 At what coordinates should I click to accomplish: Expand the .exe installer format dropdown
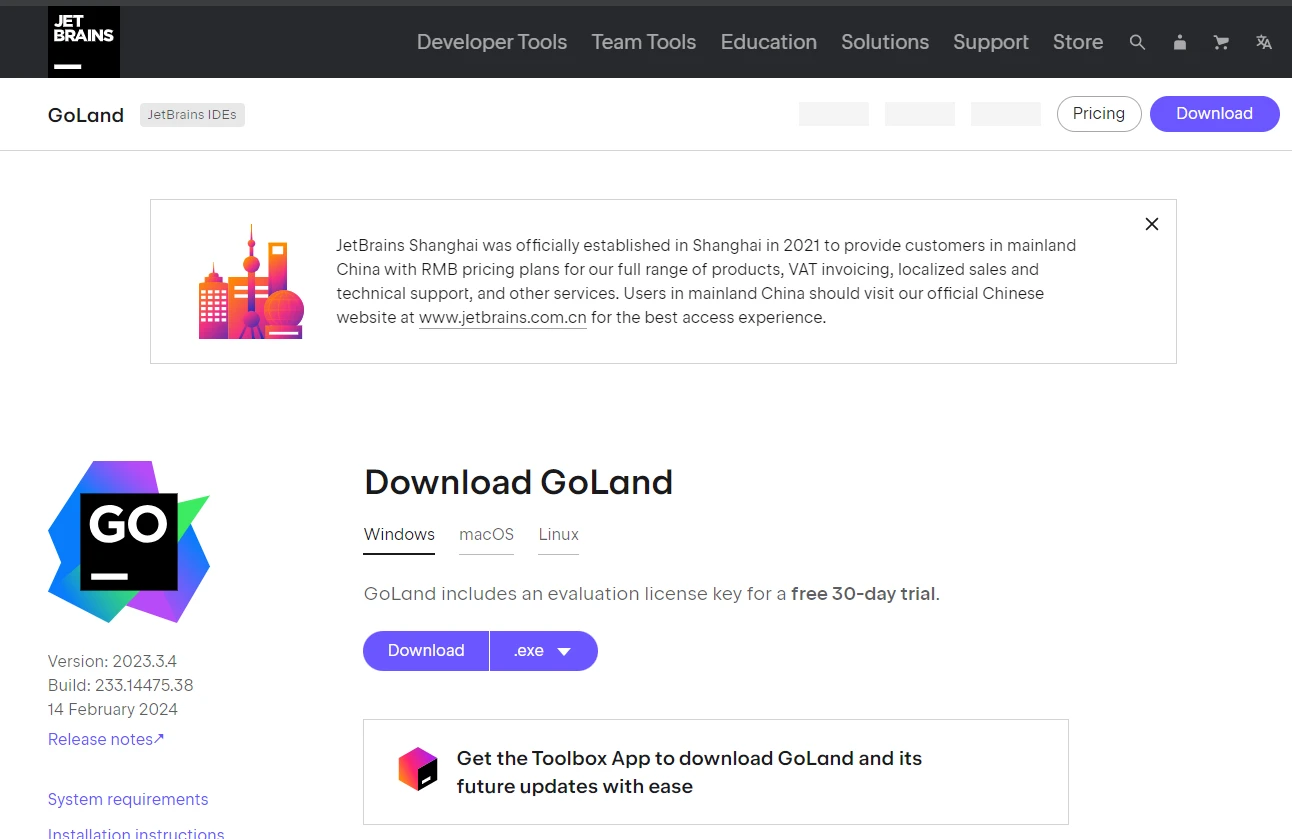544,651
